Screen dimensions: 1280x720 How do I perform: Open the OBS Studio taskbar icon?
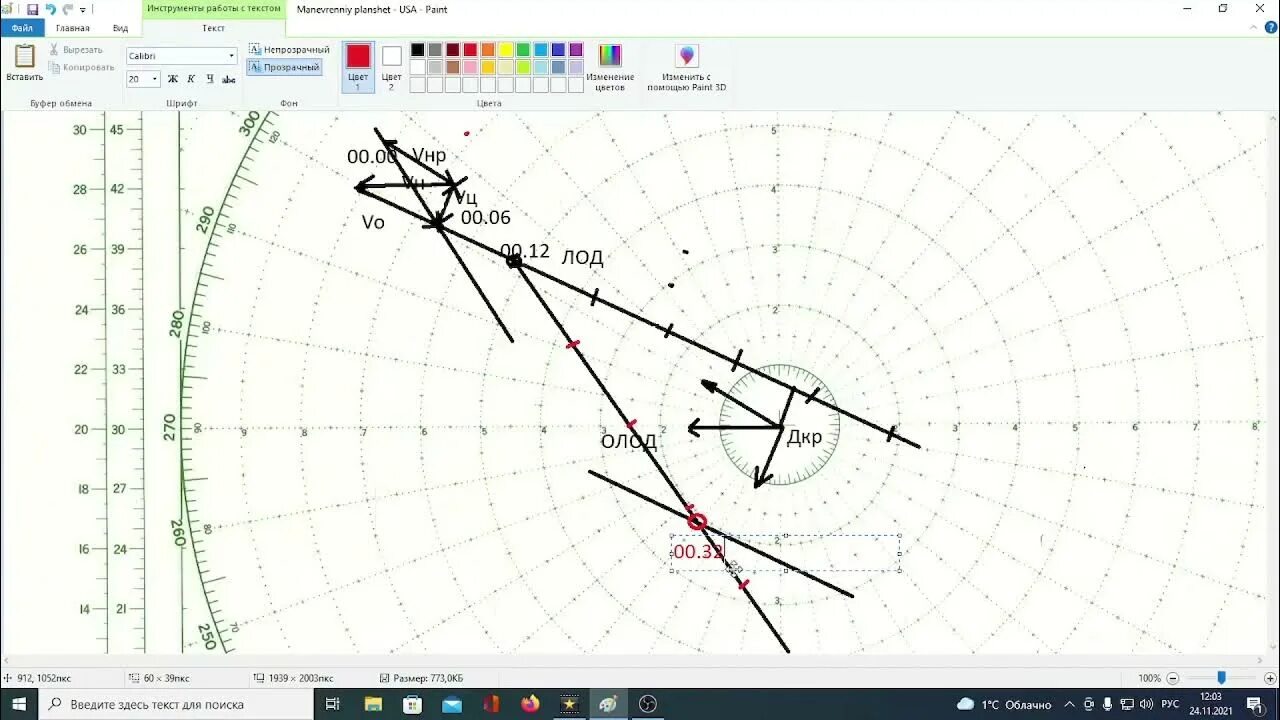point(648,704)
